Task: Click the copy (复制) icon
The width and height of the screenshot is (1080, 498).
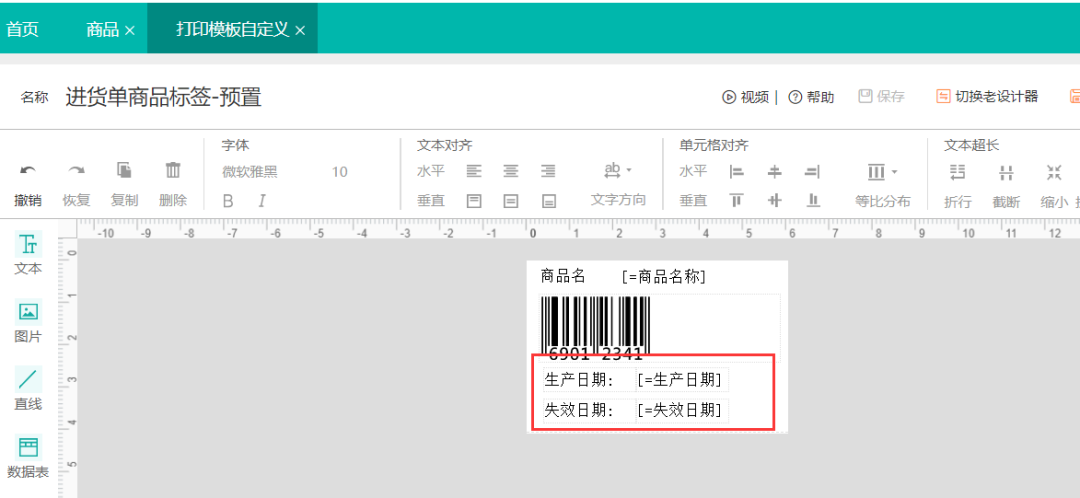Action: (124, 171)
